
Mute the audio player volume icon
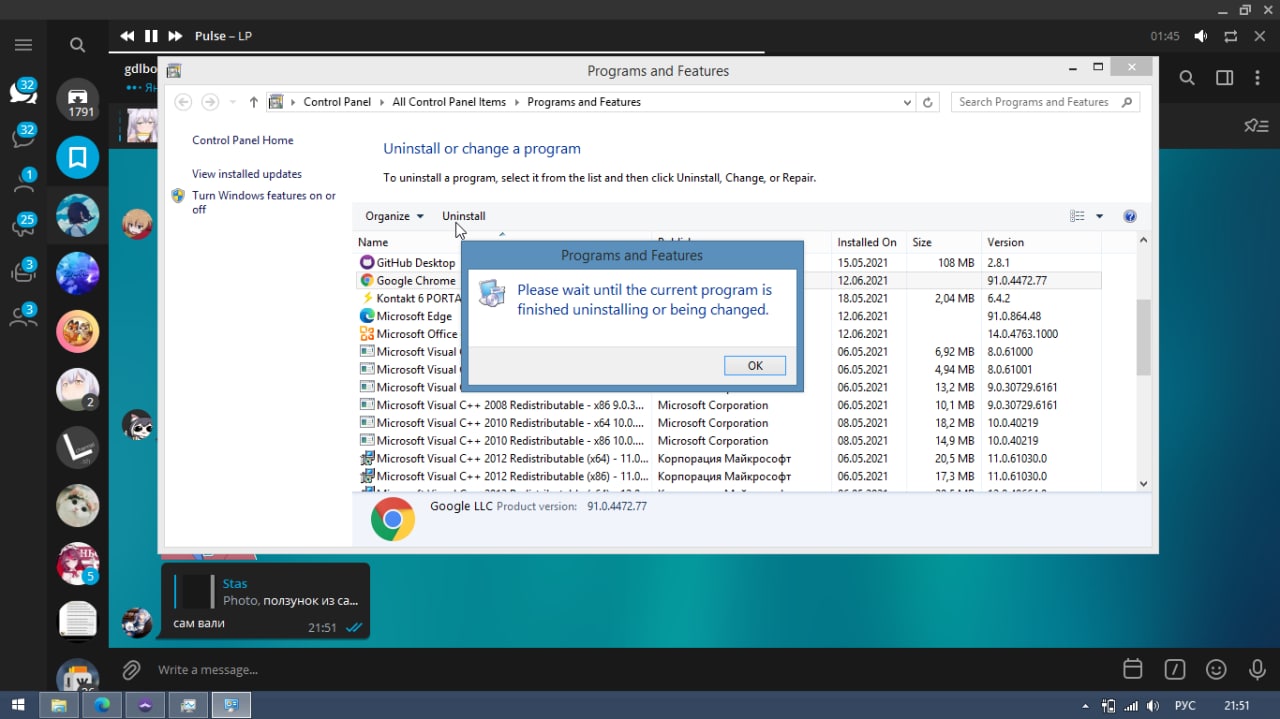[x=1201, y=36]
